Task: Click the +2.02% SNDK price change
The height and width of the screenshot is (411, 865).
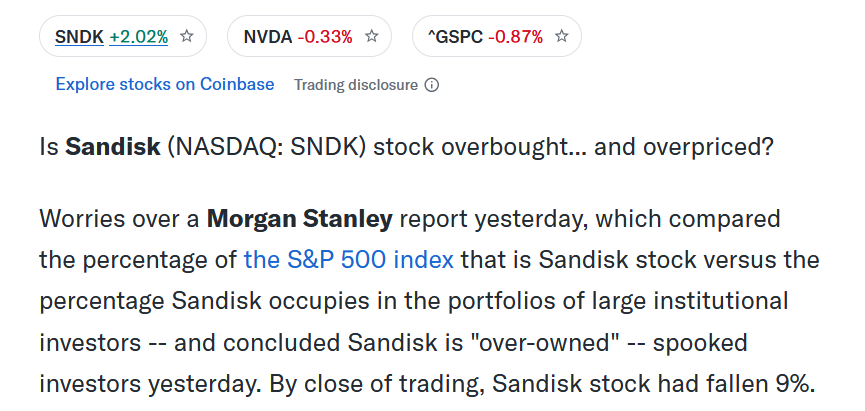Action: pyautogui.click(x=138, y=37)
